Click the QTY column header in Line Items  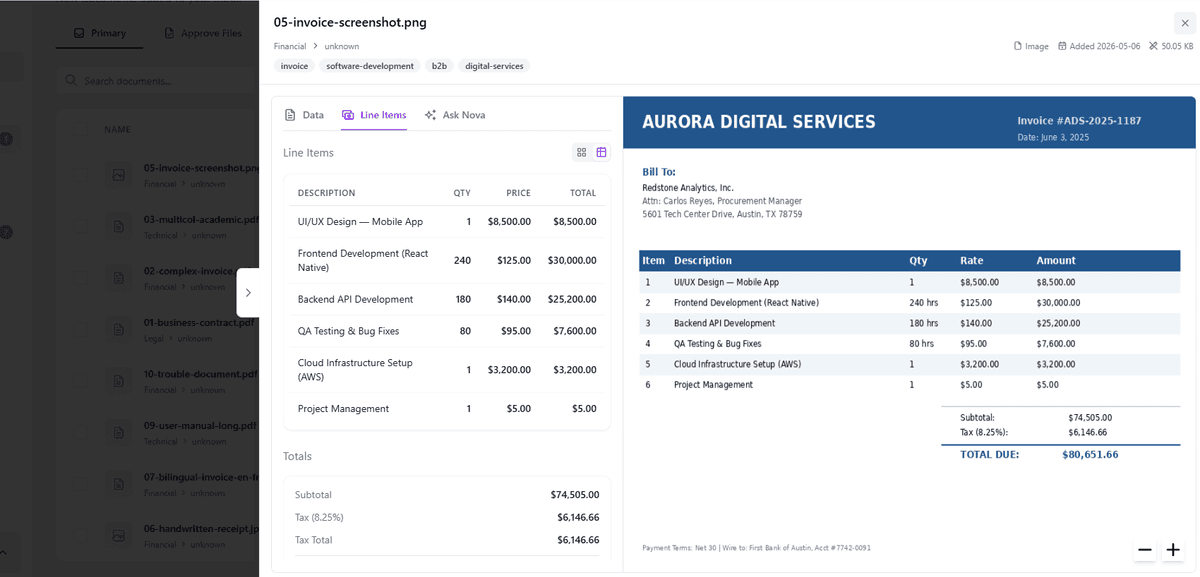click(x=462, y=193)
